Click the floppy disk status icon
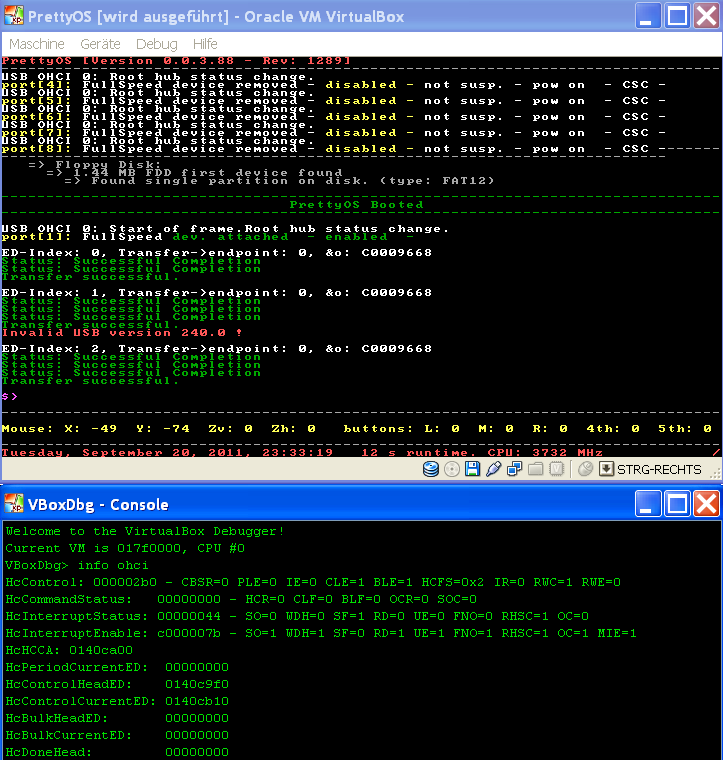This screenshot has height=760, width=723. click(472, 469)
